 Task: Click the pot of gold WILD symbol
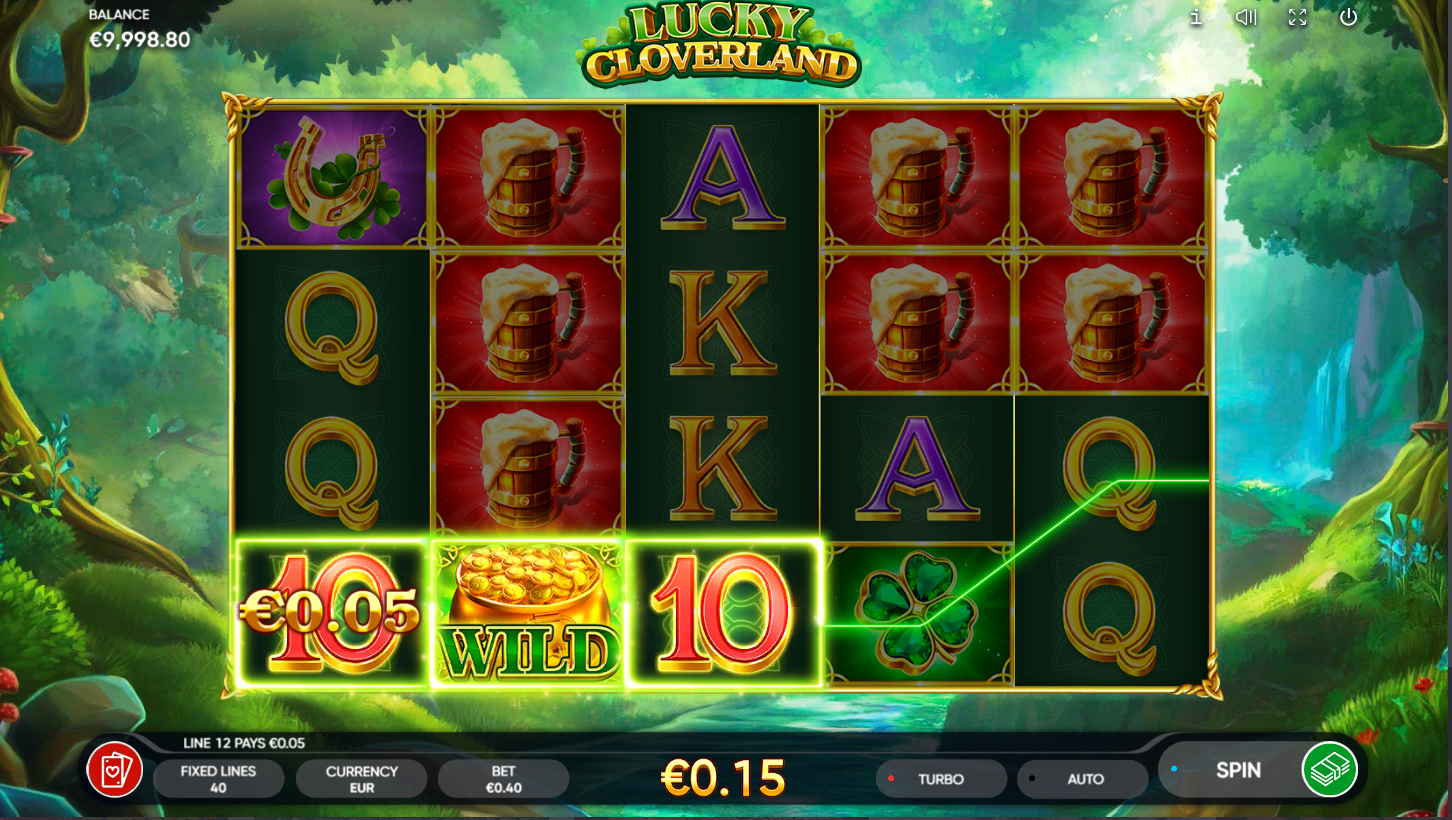tap(527, 614)
